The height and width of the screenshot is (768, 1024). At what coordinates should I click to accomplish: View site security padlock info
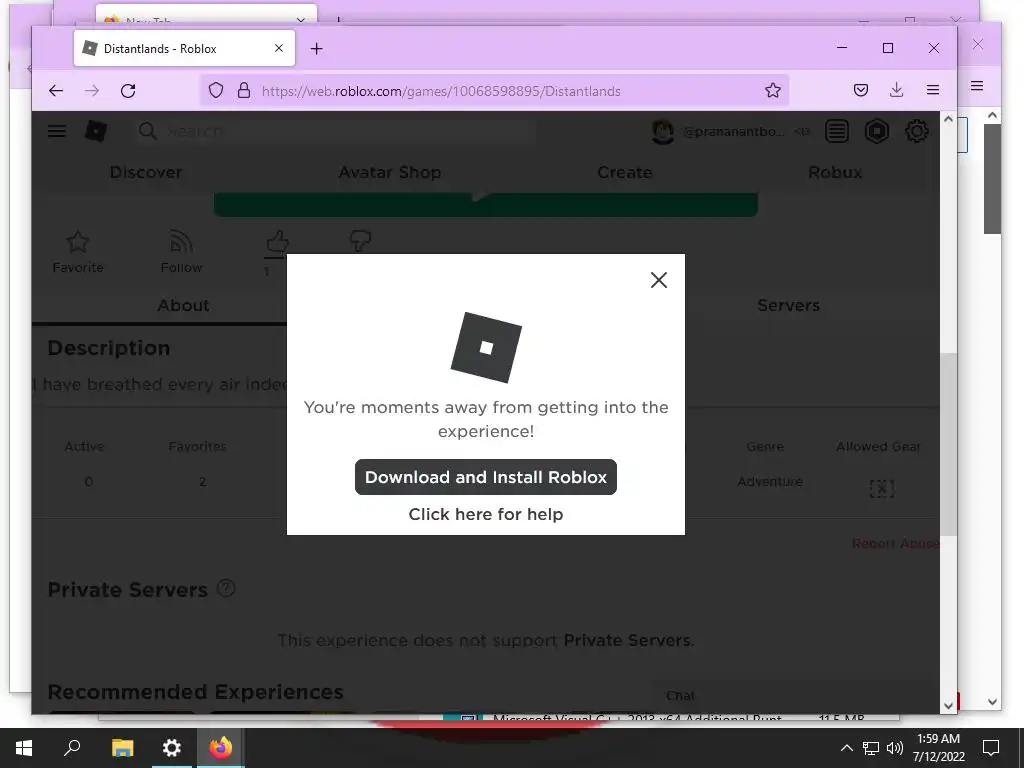[244, 91]
